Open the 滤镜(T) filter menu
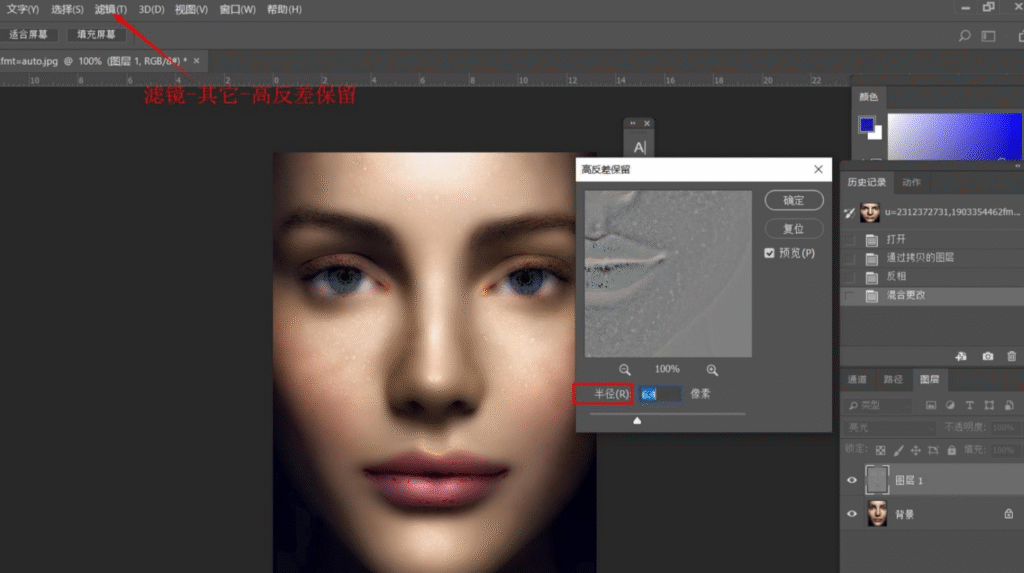Viewport: 1024px width, 573px height. [x=110, y=10]
